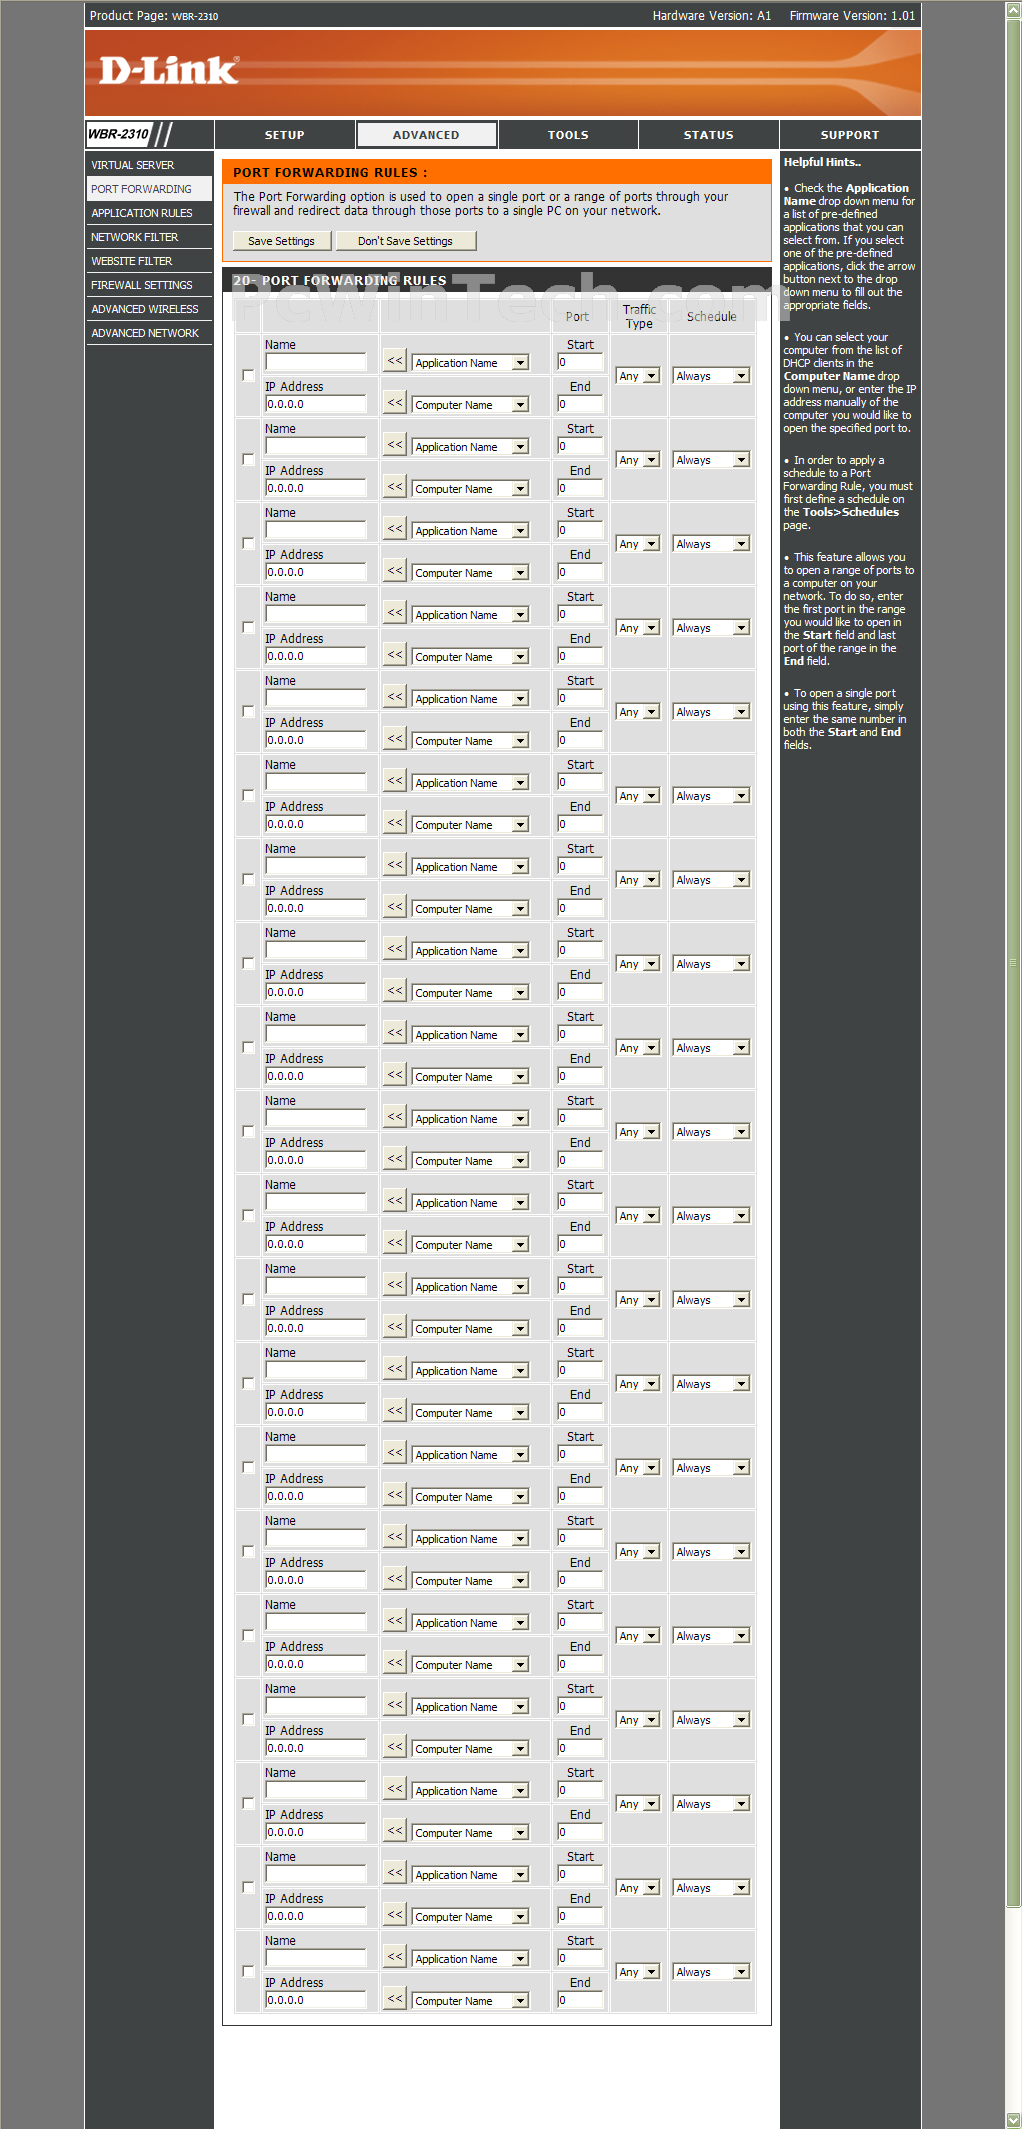Click the Name field of rule 1
Image resolution: width=1022 pixels, height=2129 pixels.
(x=316, y=362)
